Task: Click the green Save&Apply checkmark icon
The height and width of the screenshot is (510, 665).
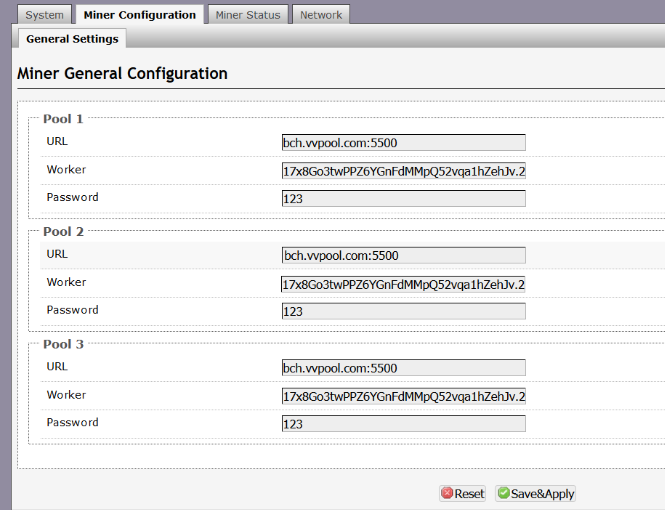Action: [503, 493]
